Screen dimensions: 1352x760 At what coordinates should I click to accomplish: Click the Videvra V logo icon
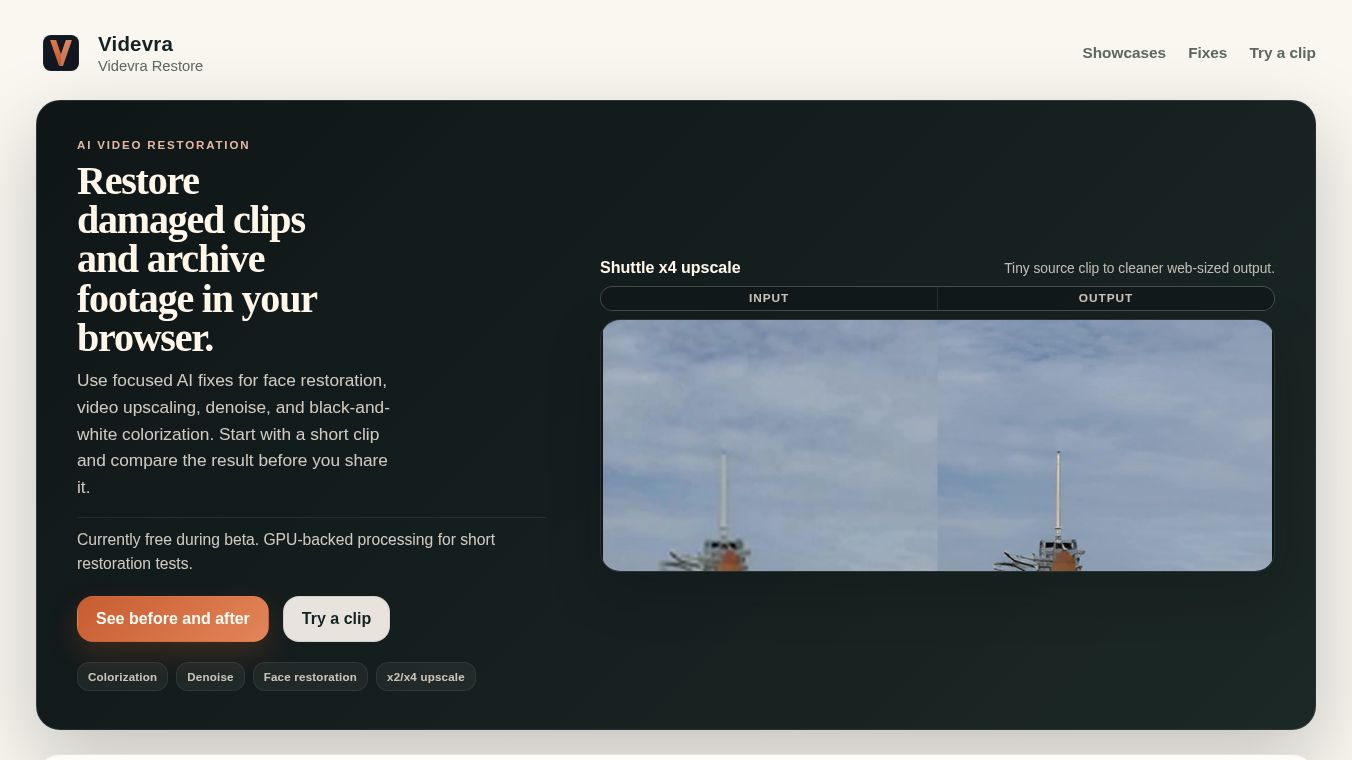pyautogui.click(x=61, y=53)
